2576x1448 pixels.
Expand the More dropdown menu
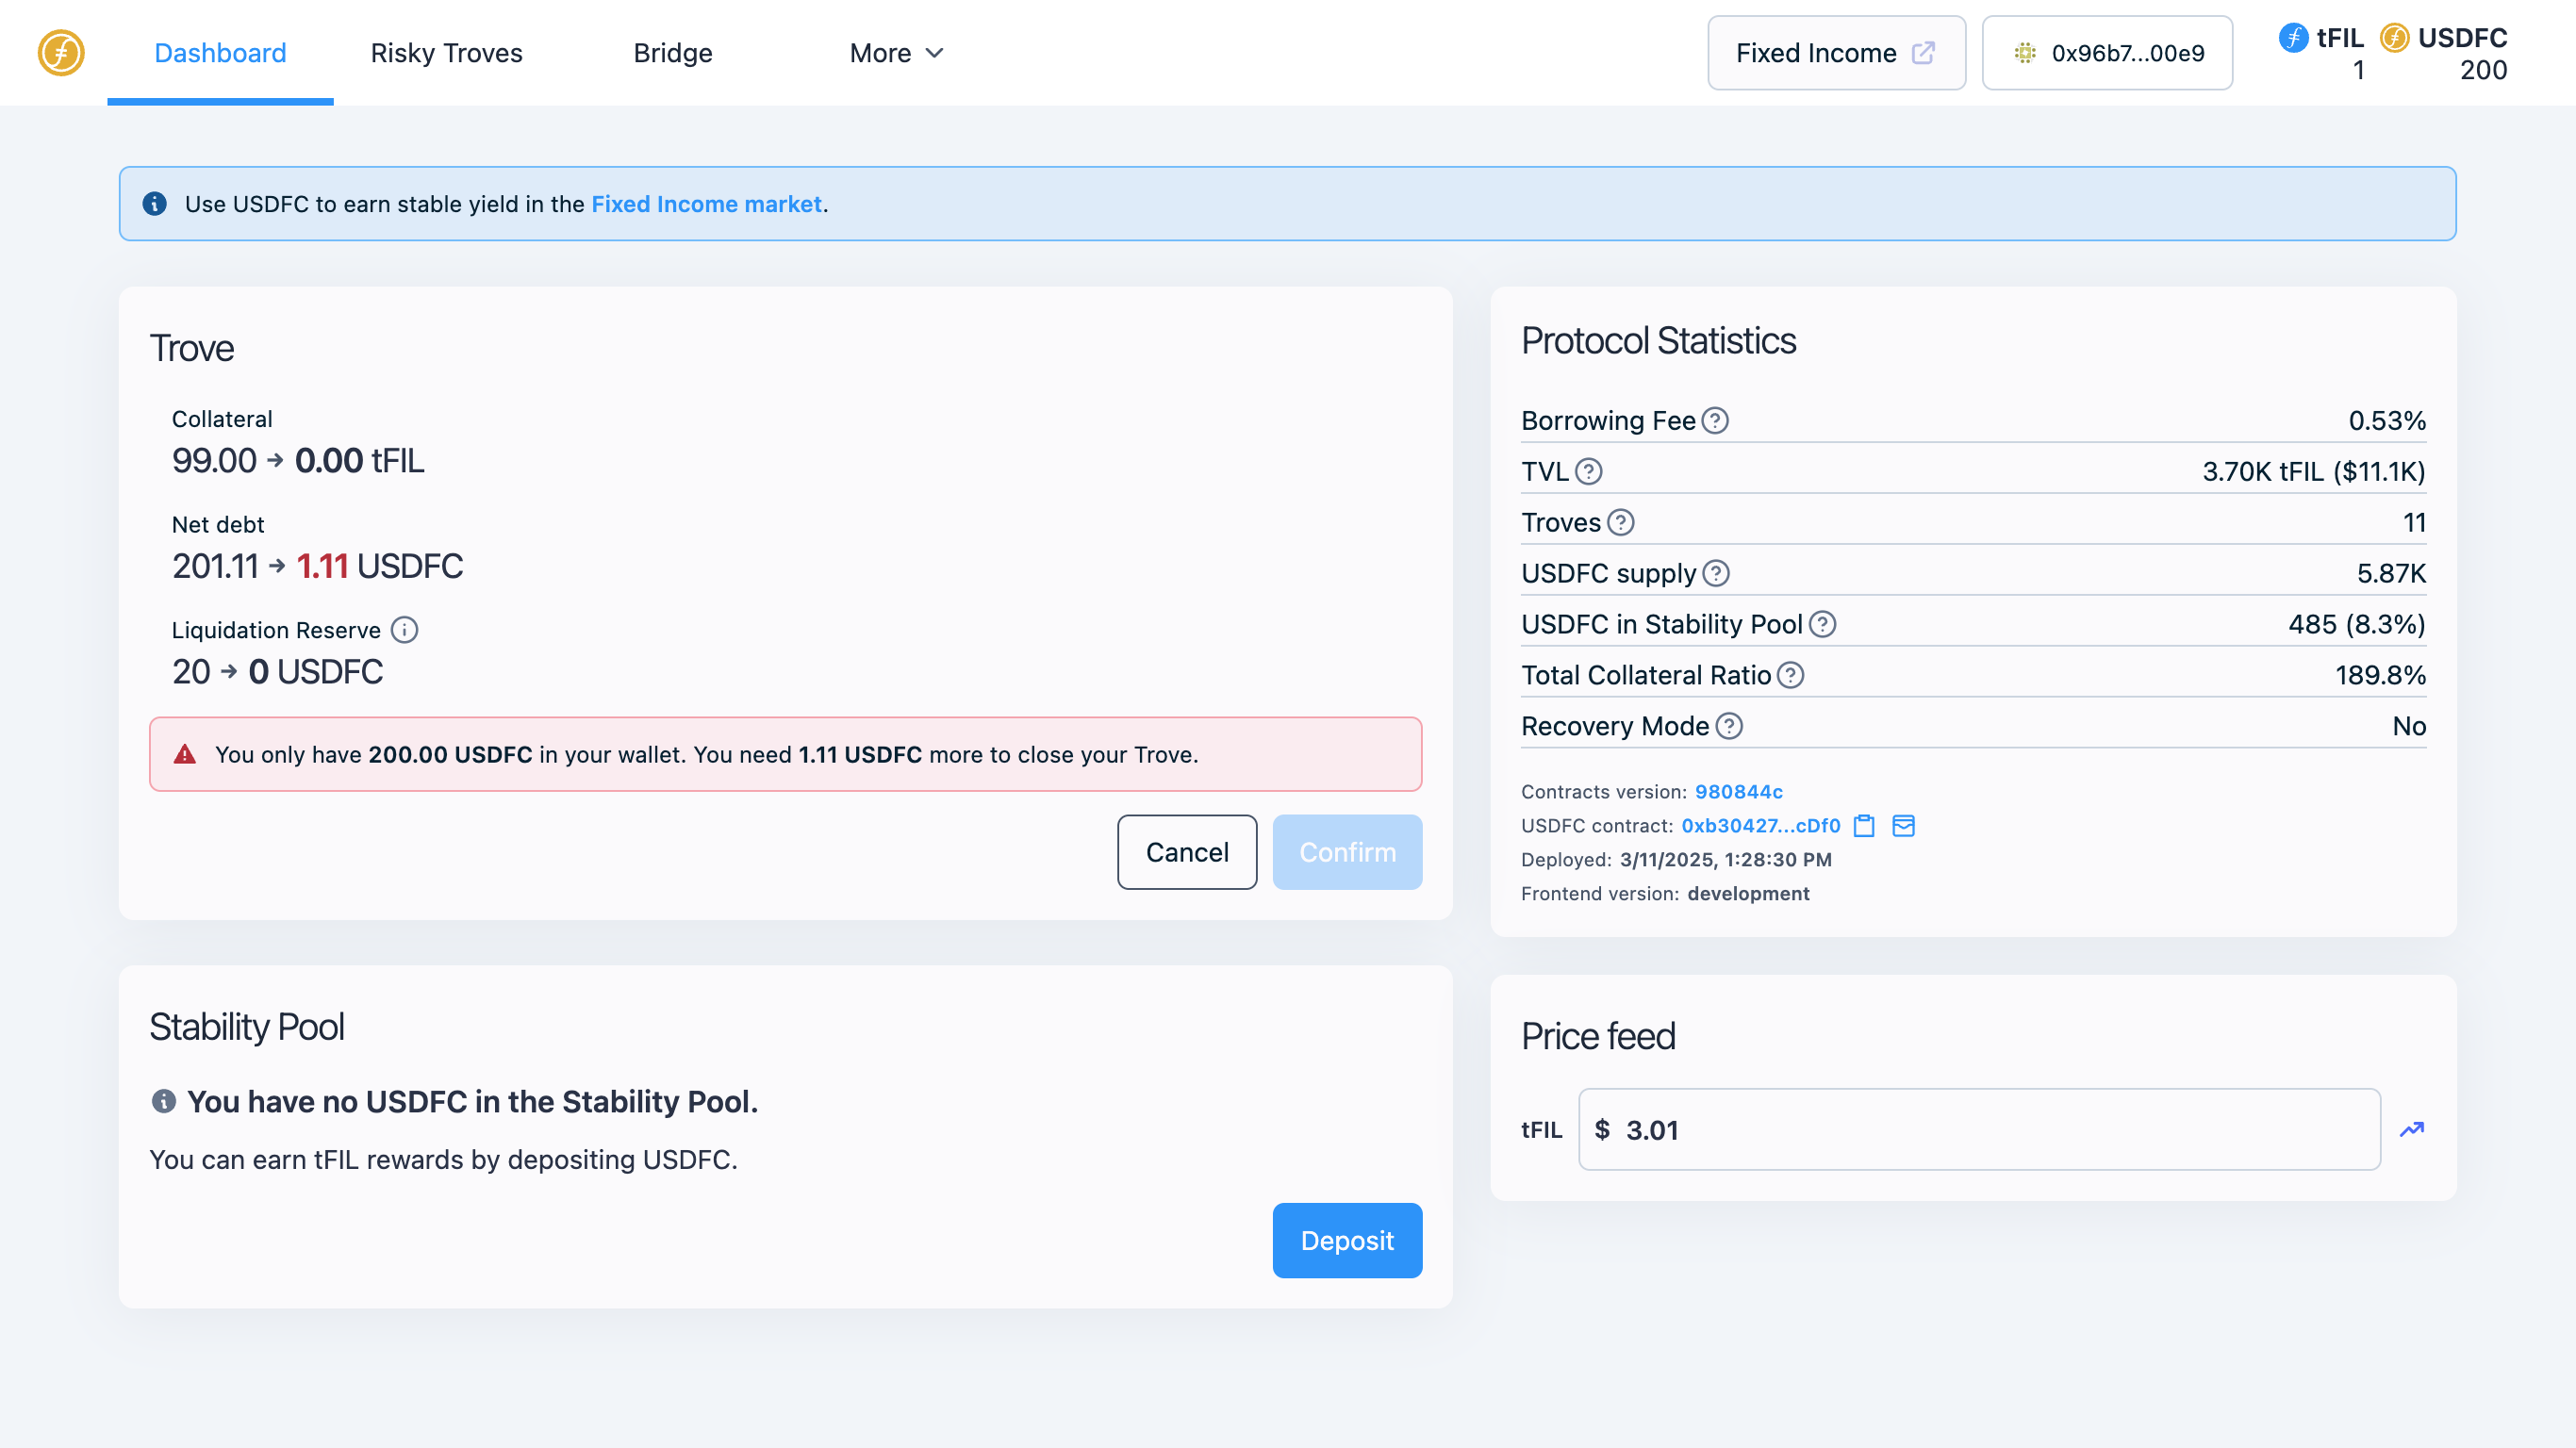[896, 53]
